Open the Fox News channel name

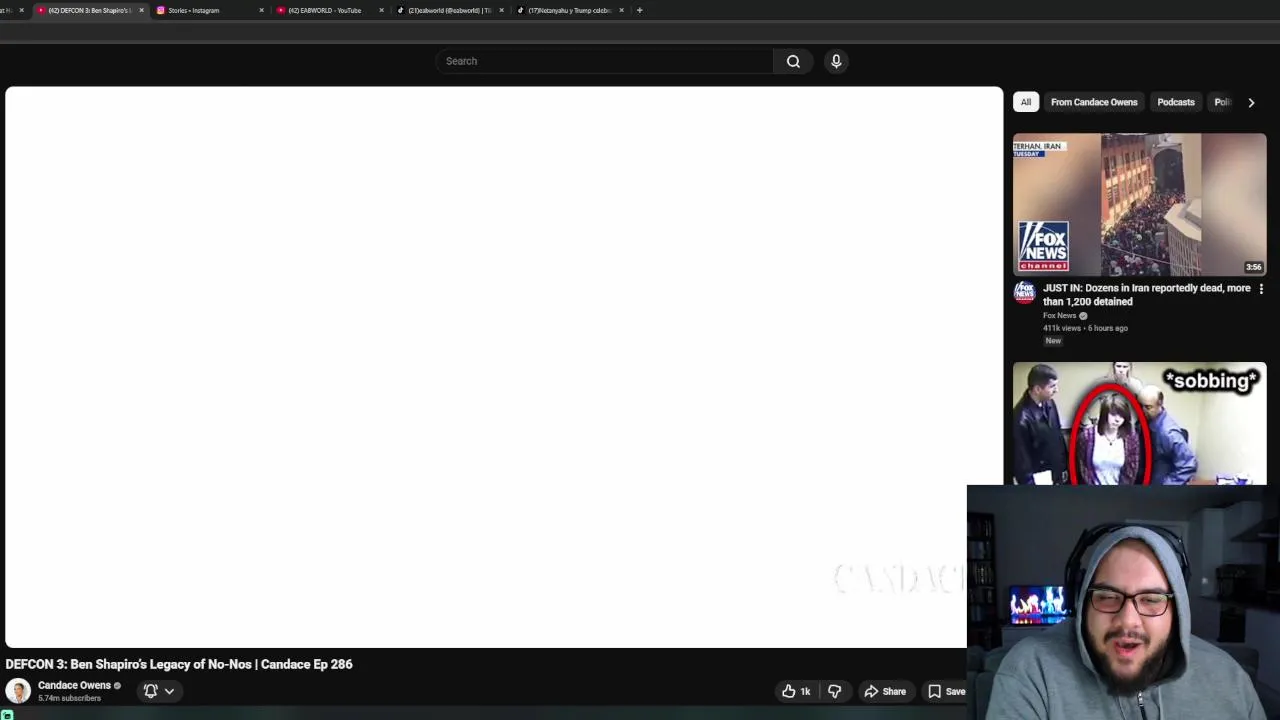point(1059,315)
